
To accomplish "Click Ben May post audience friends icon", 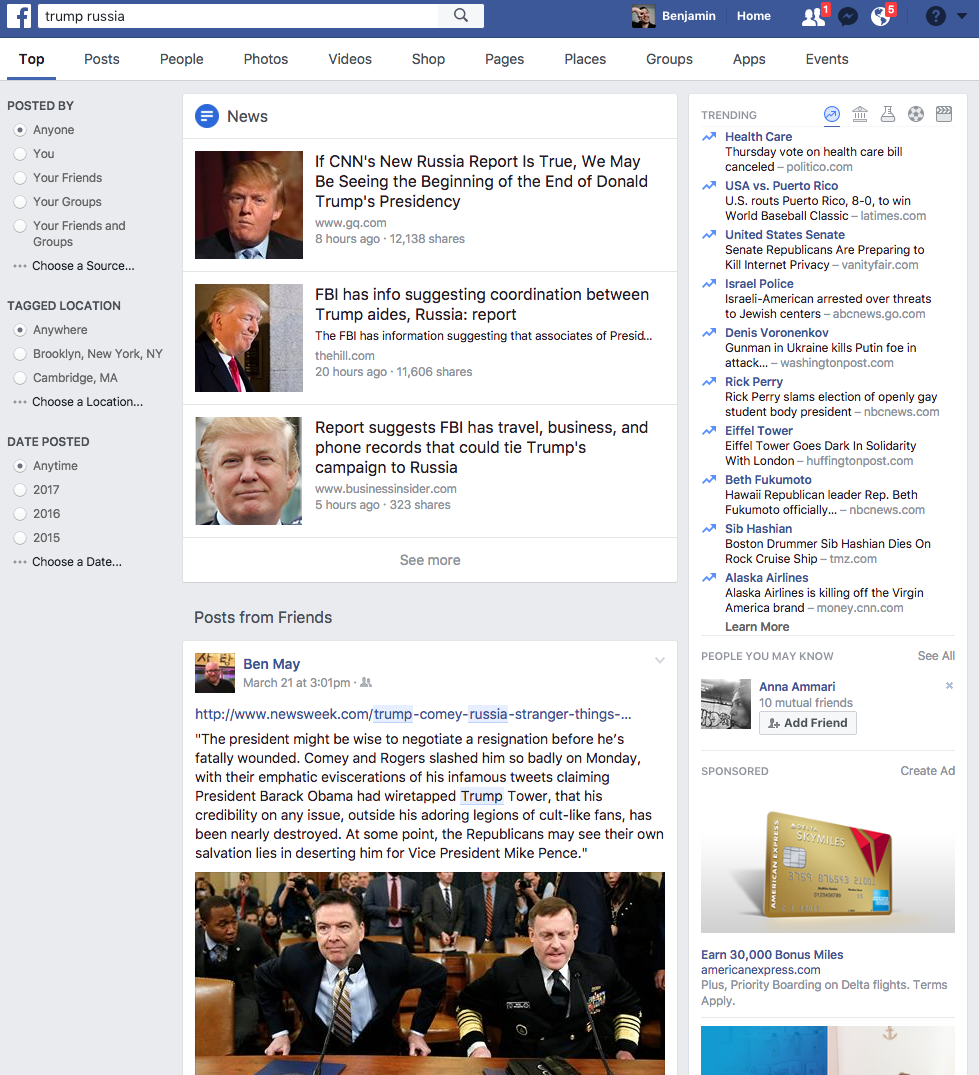I will (x=366, y=683).
